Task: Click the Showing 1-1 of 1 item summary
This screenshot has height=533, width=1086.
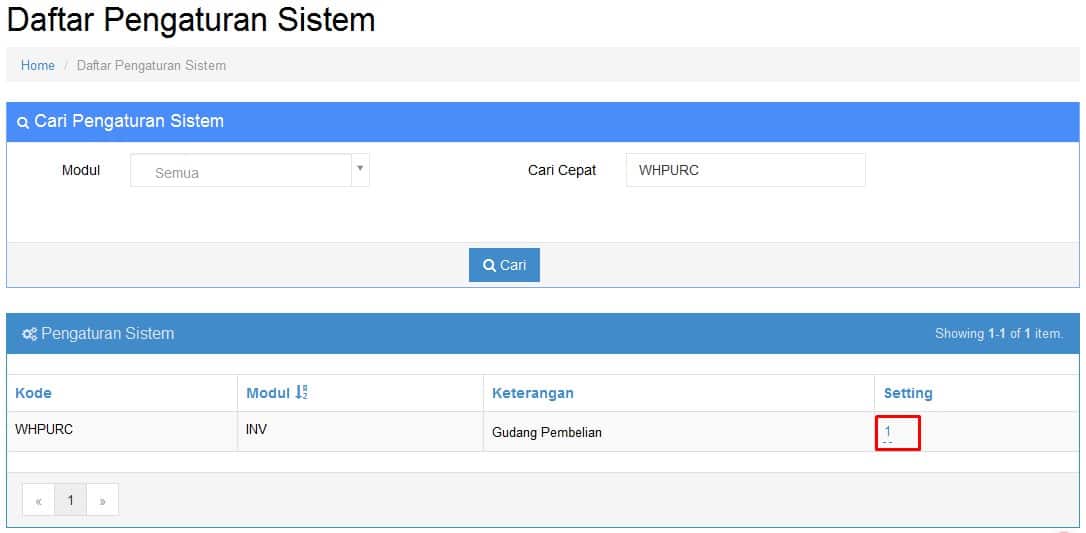Action: point(999,334)
